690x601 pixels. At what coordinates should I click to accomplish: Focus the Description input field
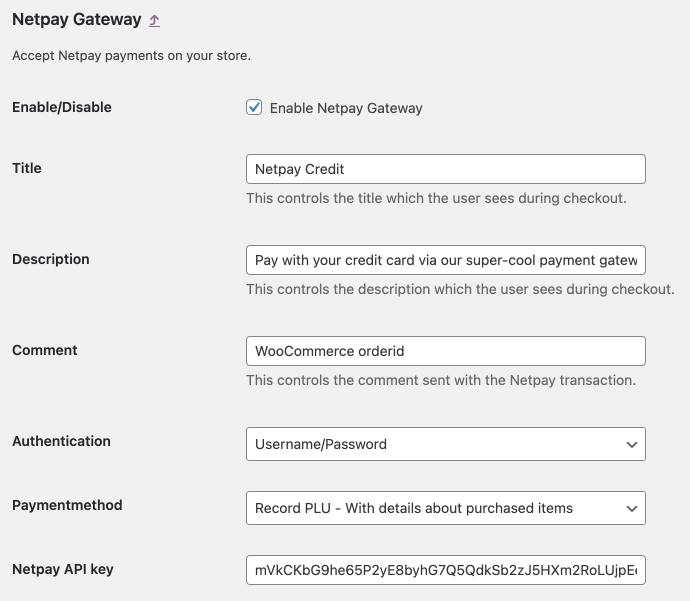(x=446, y=260)
